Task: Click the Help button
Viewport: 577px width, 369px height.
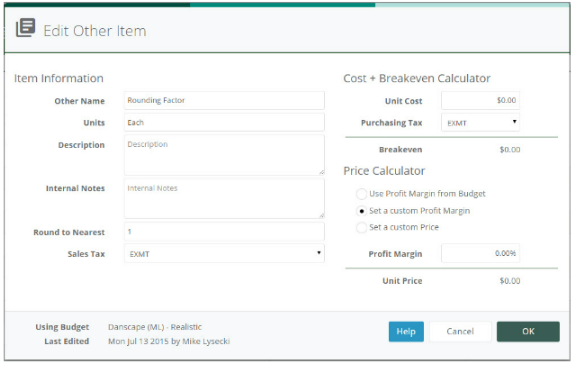Action: pyautogui.click(x=406, y=331)
